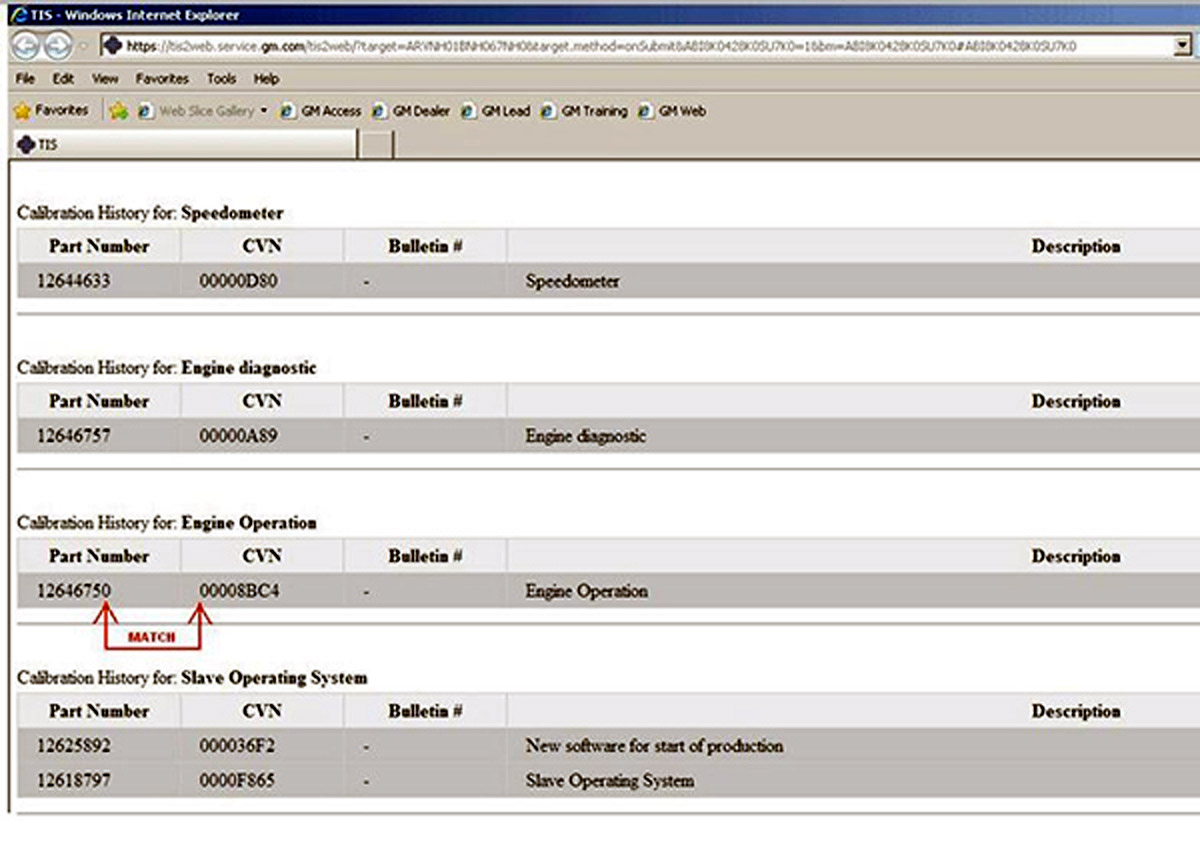Open the Tools menu

point(221,79)
